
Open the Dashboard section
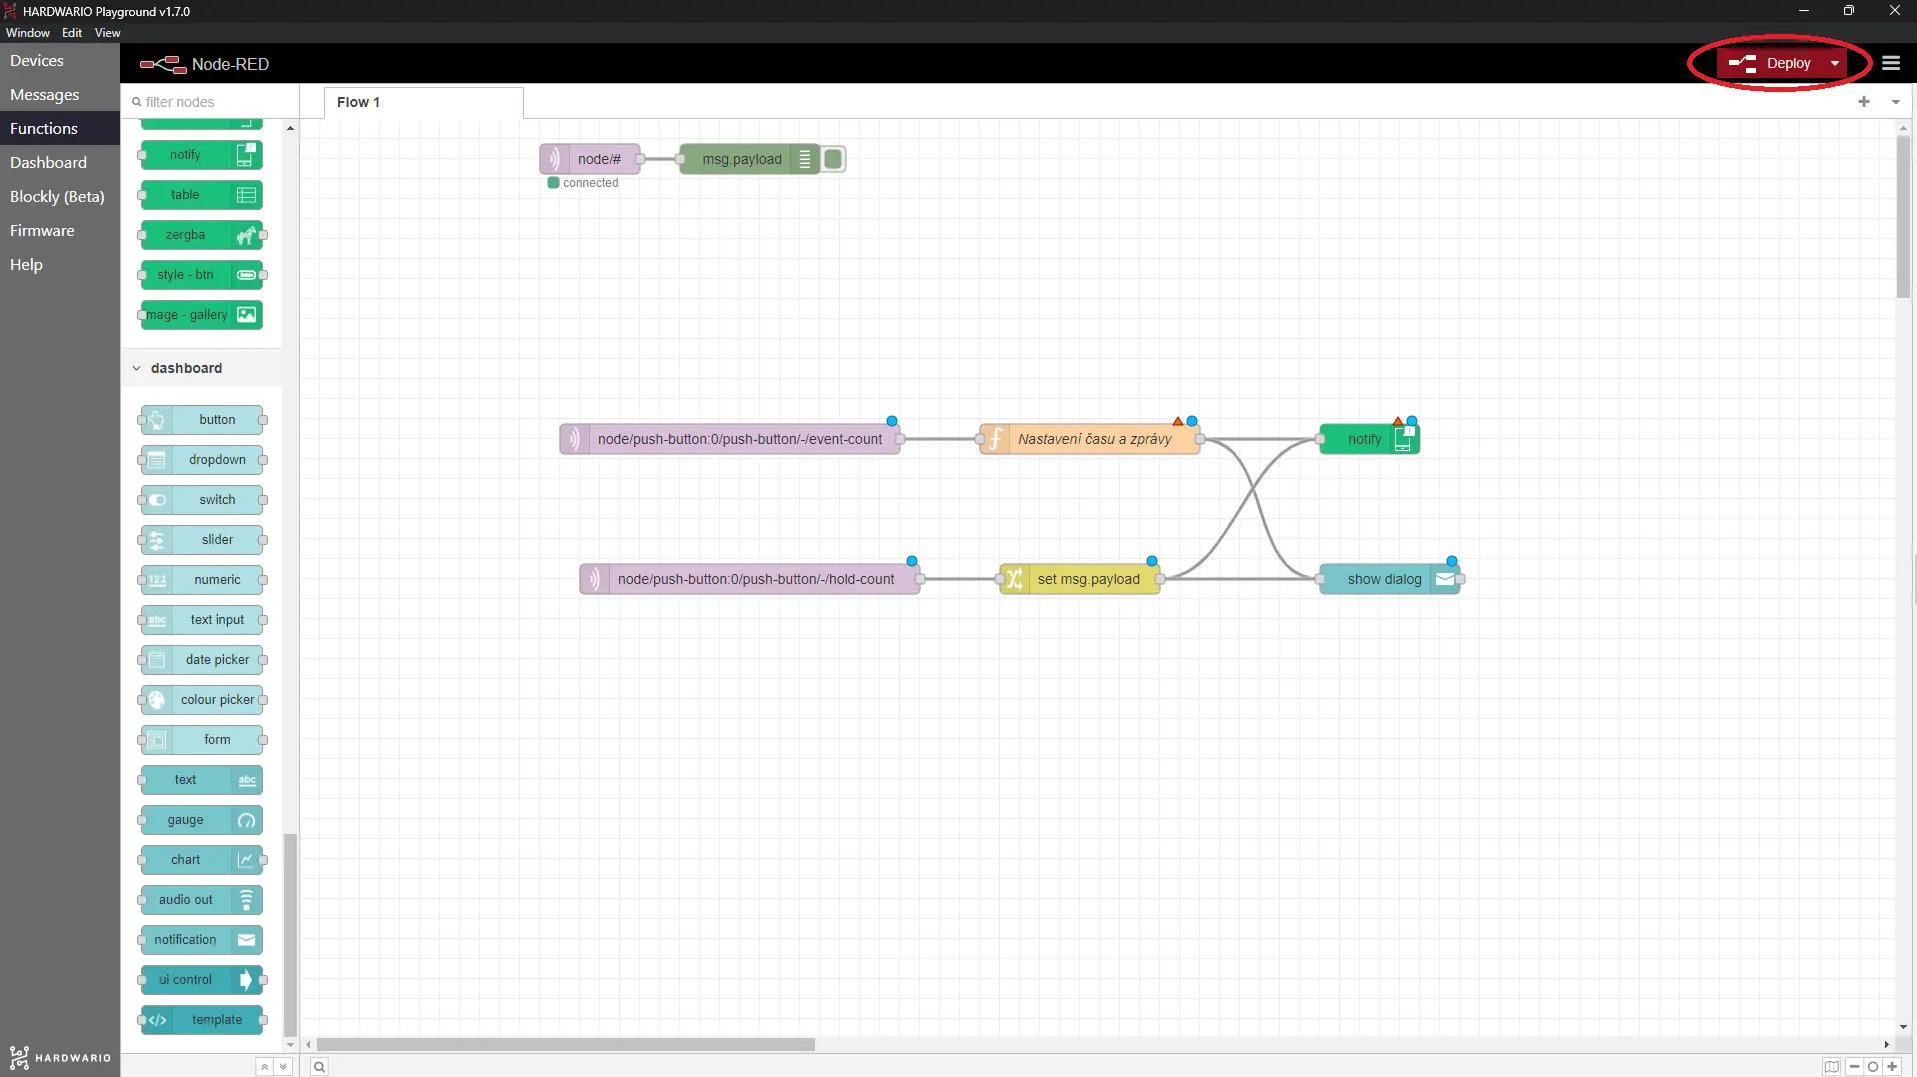coord(60,163)
